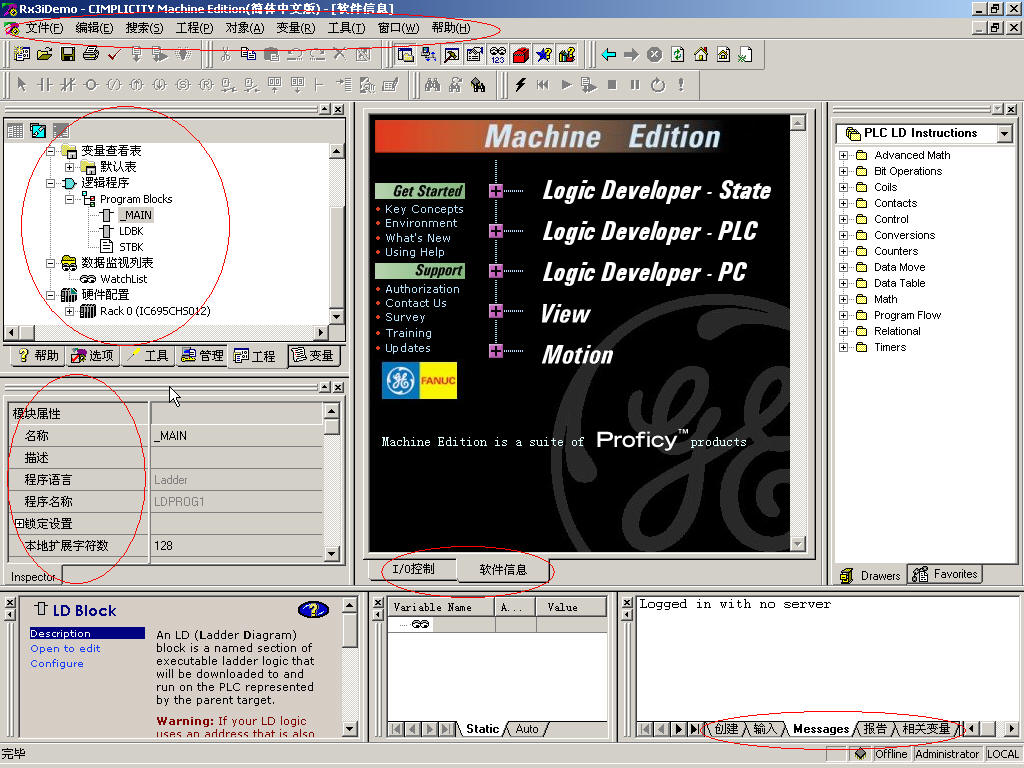
Task: Click the Copy toolbar icon
Action: 248,54
